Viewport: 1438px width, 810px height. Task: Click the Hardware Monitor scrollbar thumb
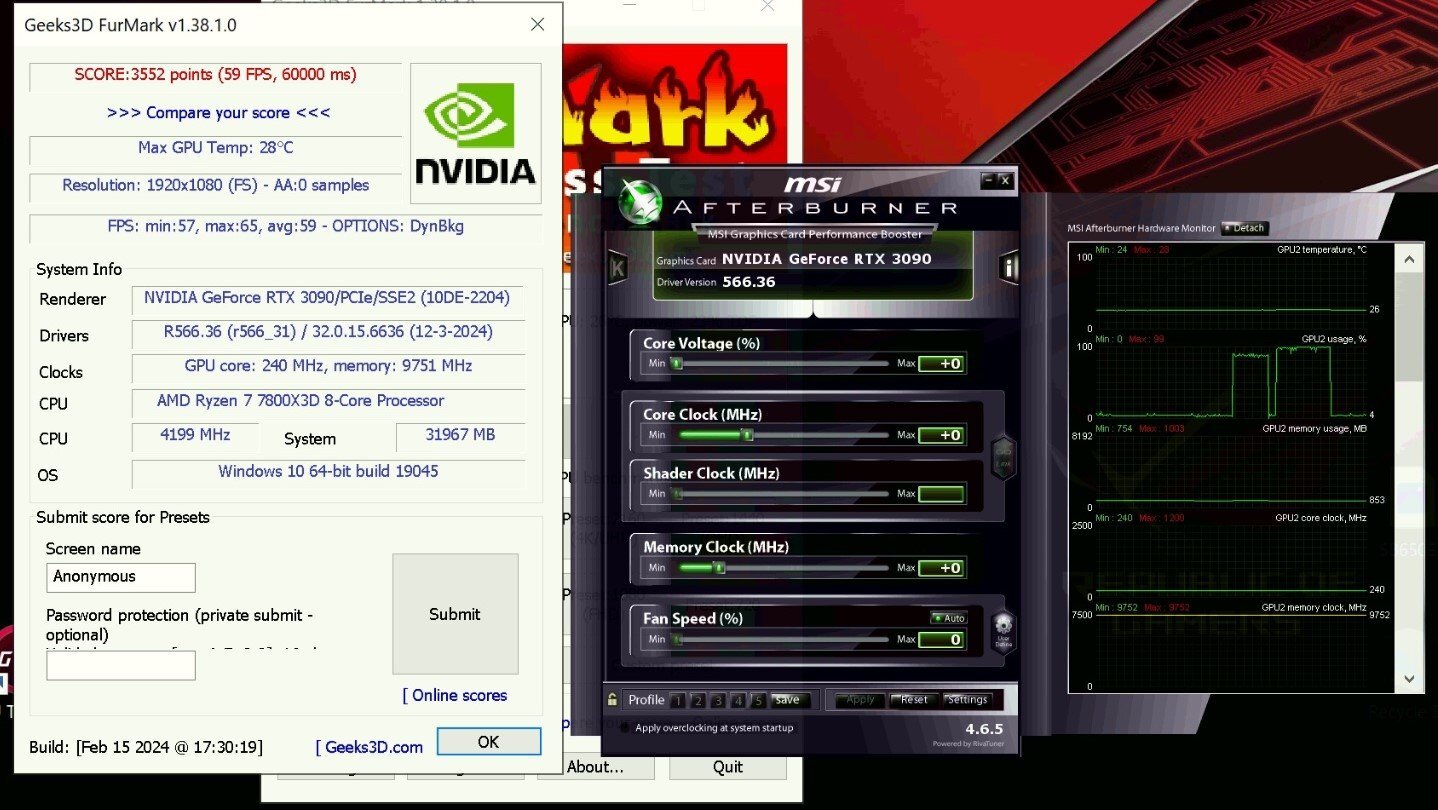coord(1409,326)
